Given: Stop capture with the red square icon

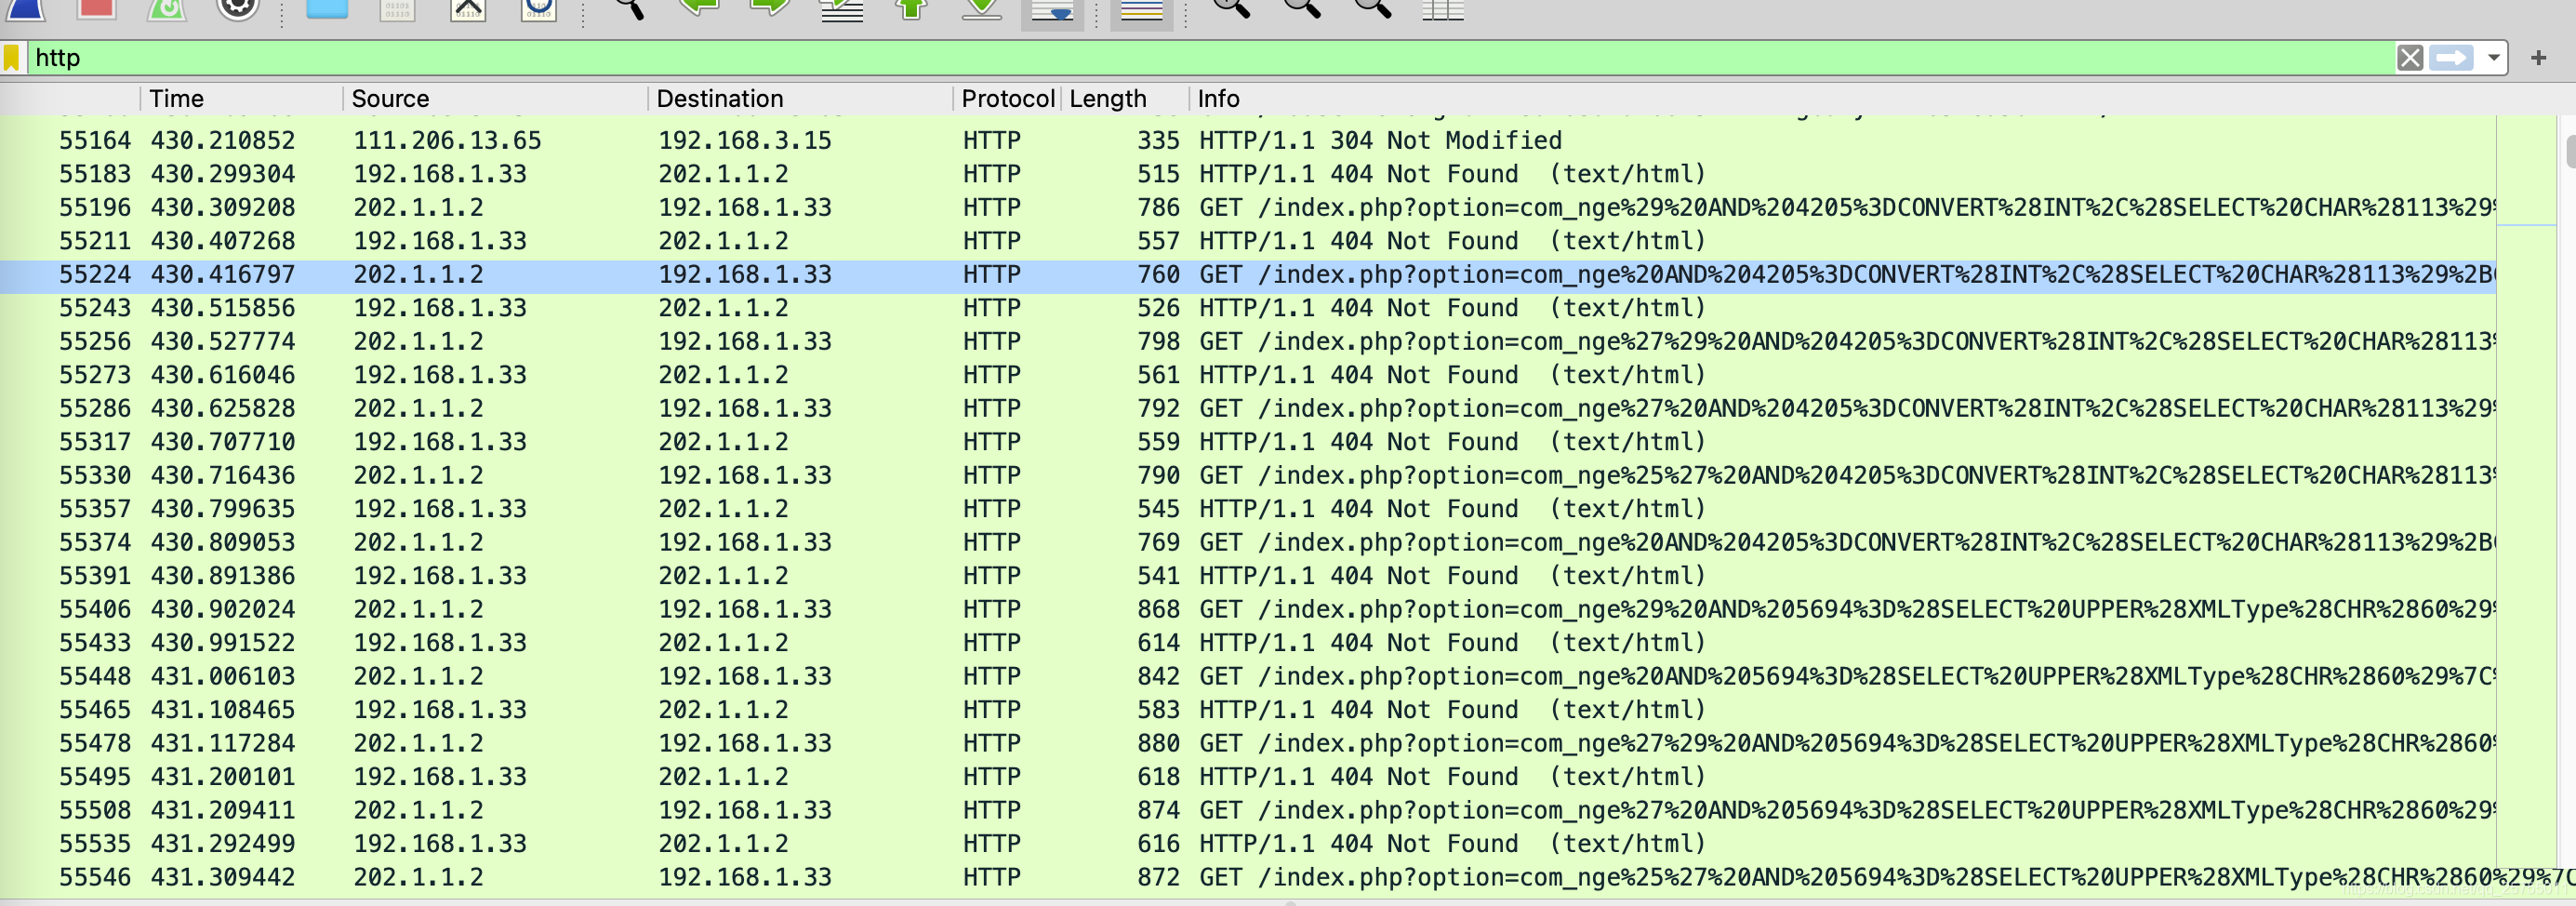Looking at the screenshot, I should [x=97, y=8].
